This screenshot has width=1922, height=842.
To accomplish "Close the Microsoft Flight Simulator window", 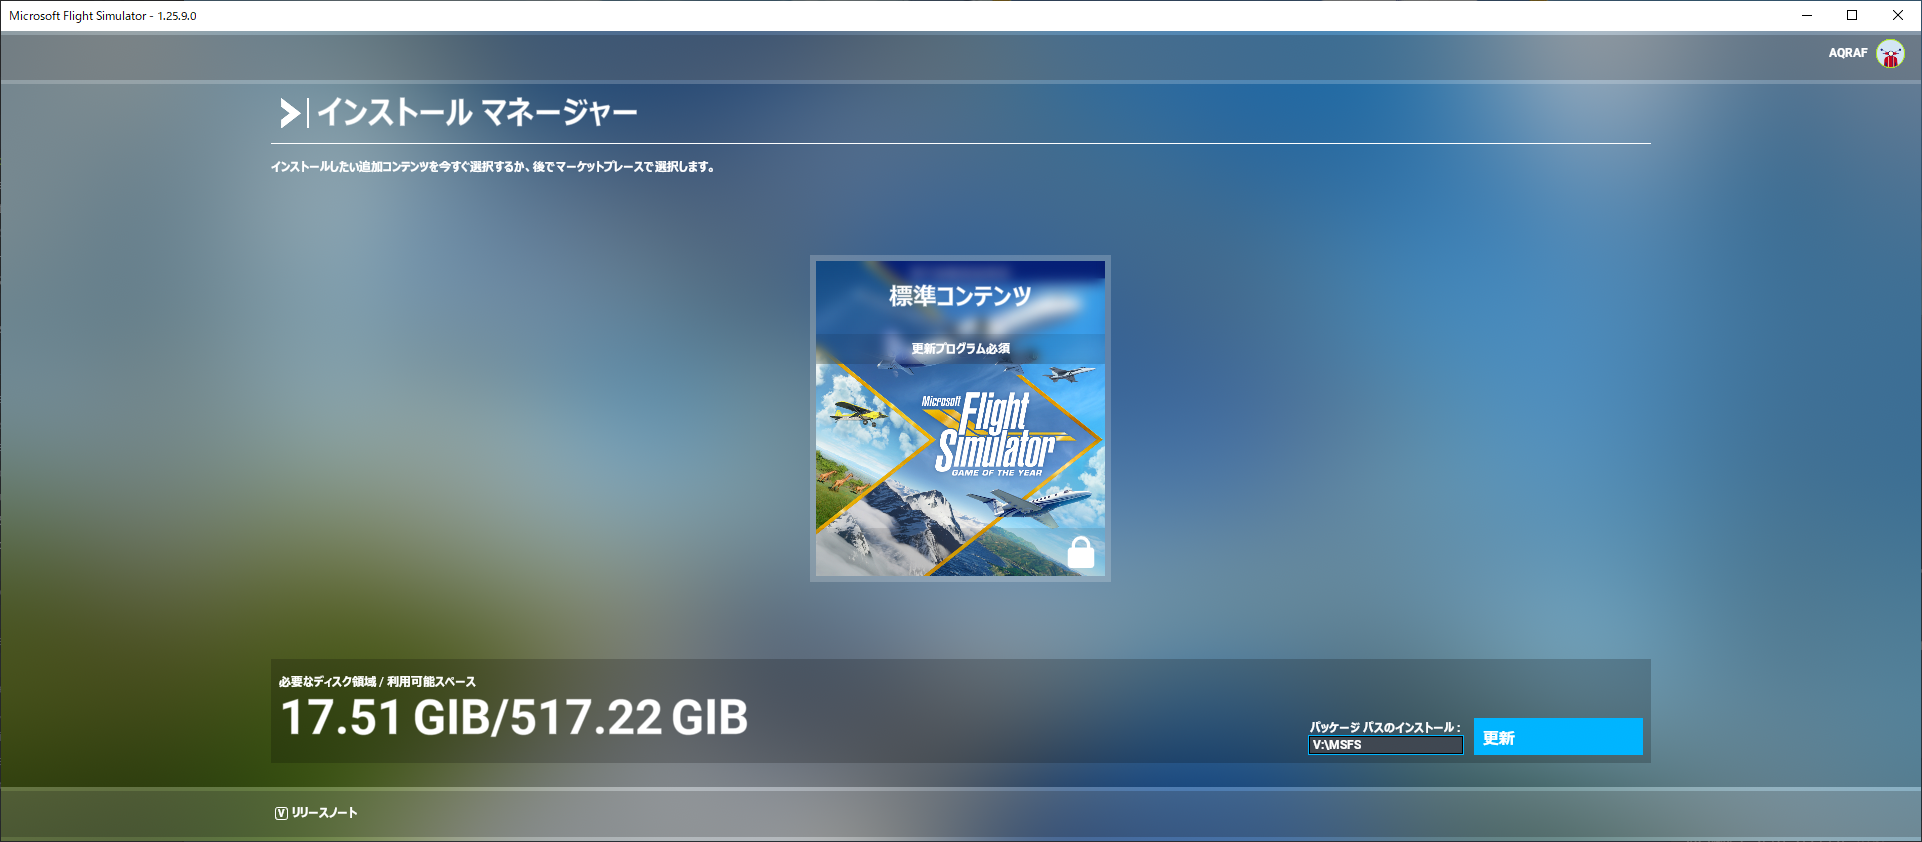I will coord(1897,15).
